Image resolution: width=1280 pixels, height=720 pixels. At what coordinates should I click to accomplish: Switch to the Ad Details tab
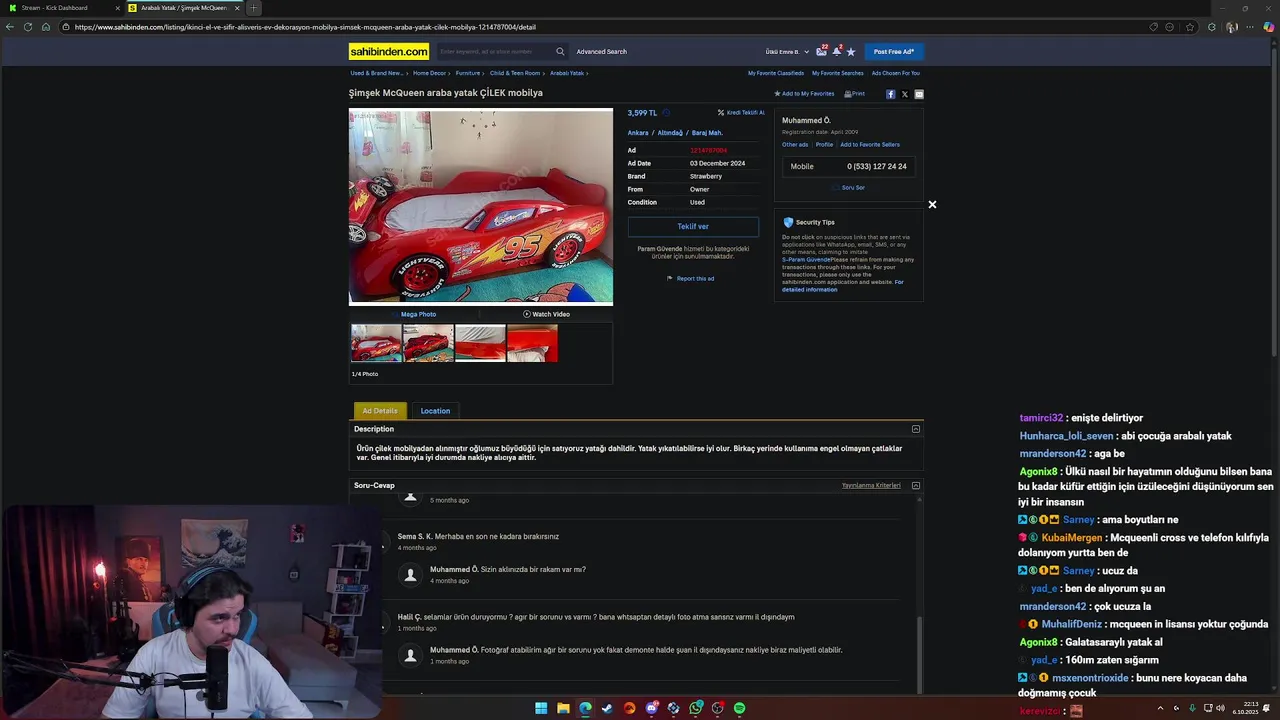tap(380, 411)
